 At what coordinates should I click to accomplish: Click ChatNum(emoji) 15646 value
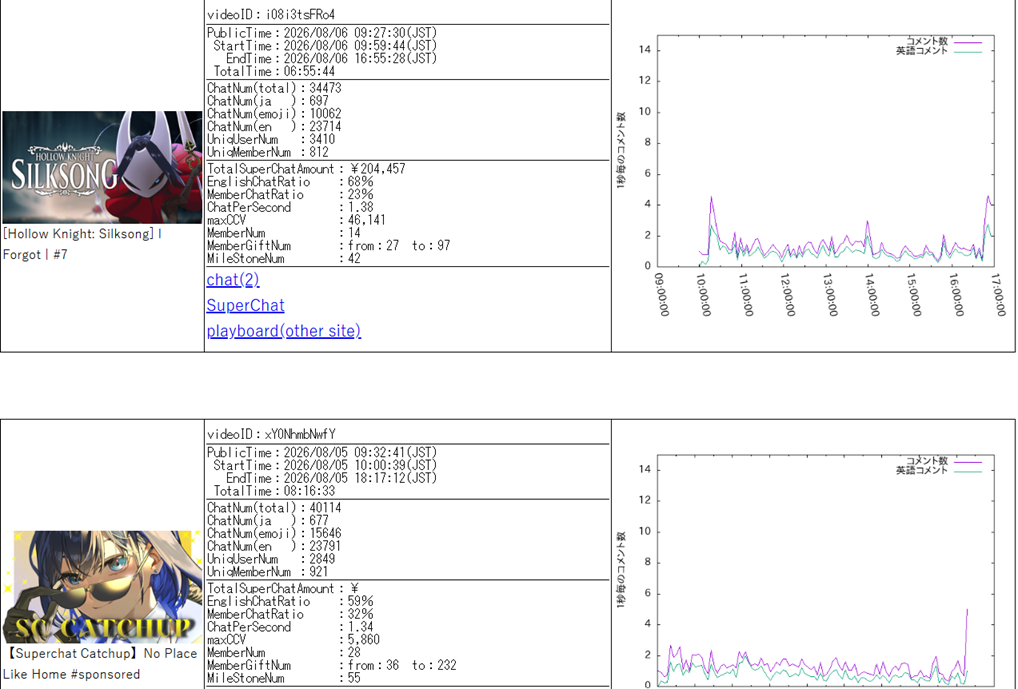click(325, 533)
